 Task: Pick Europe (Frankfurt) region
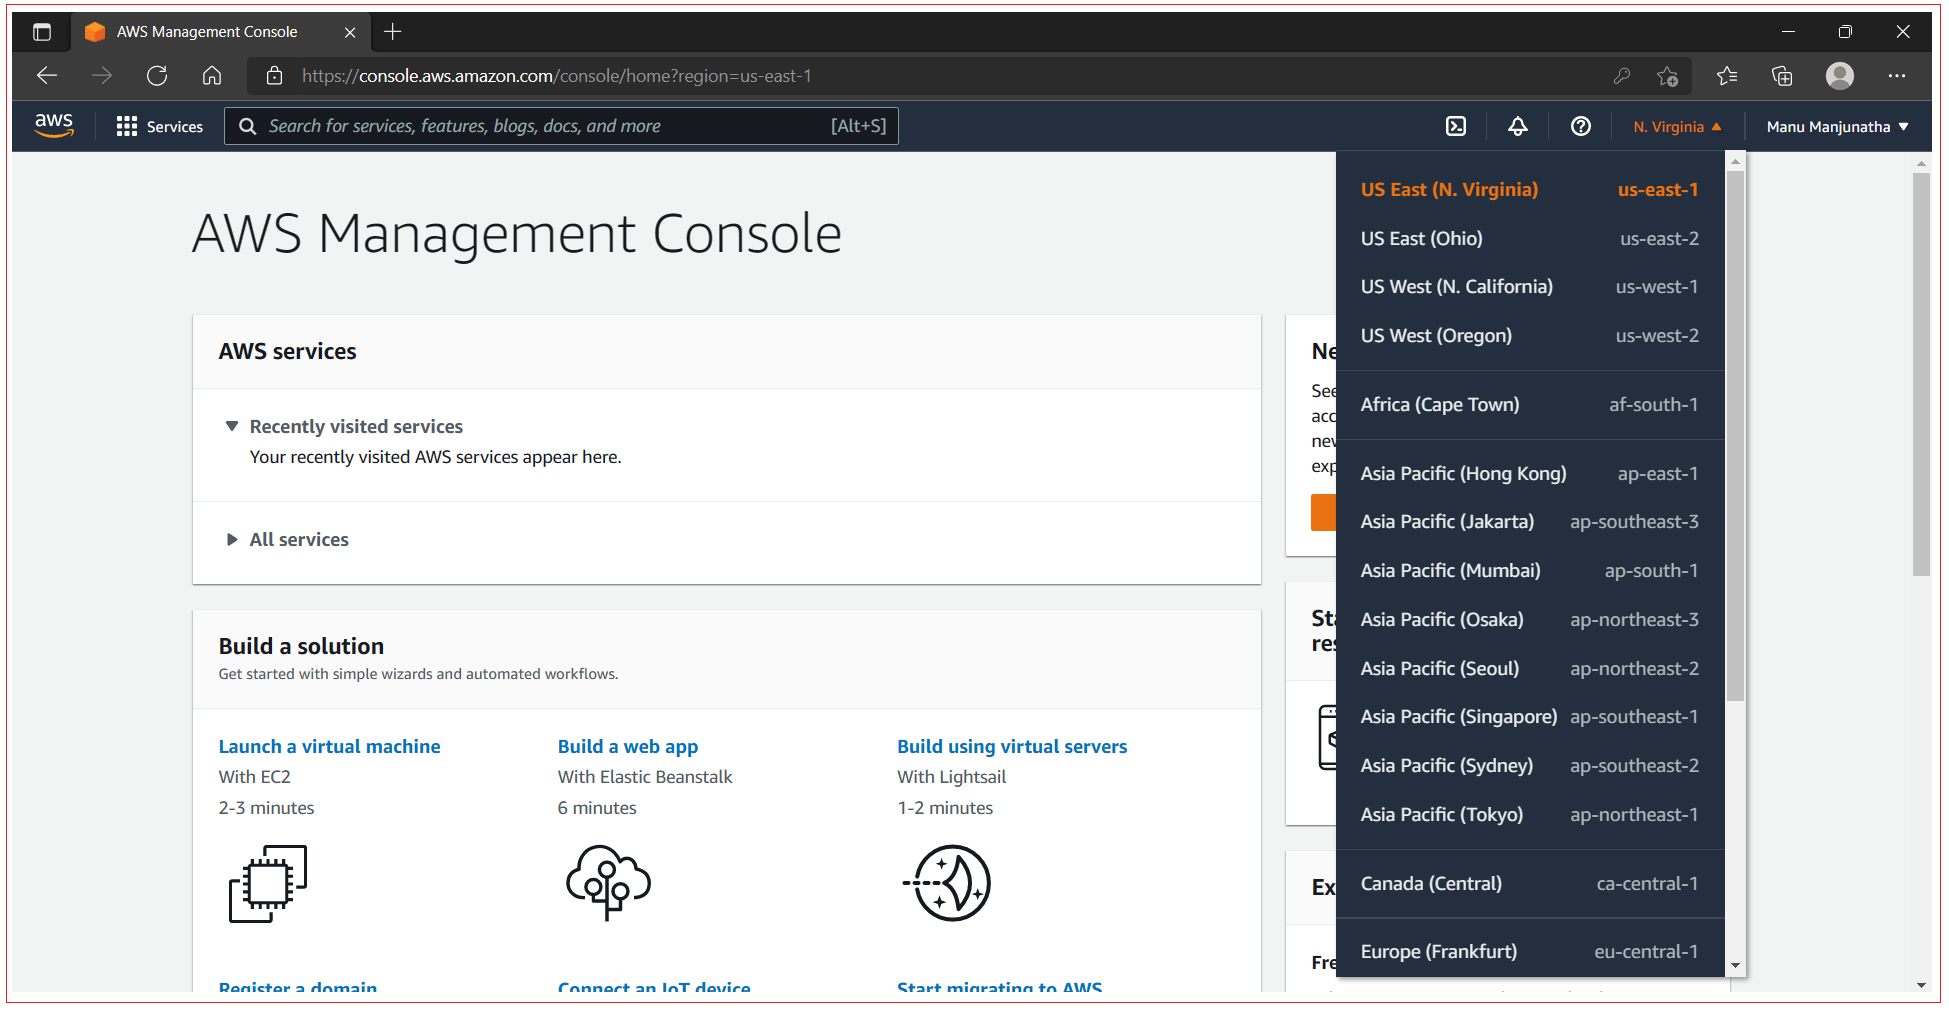[x=1530, y=952]
